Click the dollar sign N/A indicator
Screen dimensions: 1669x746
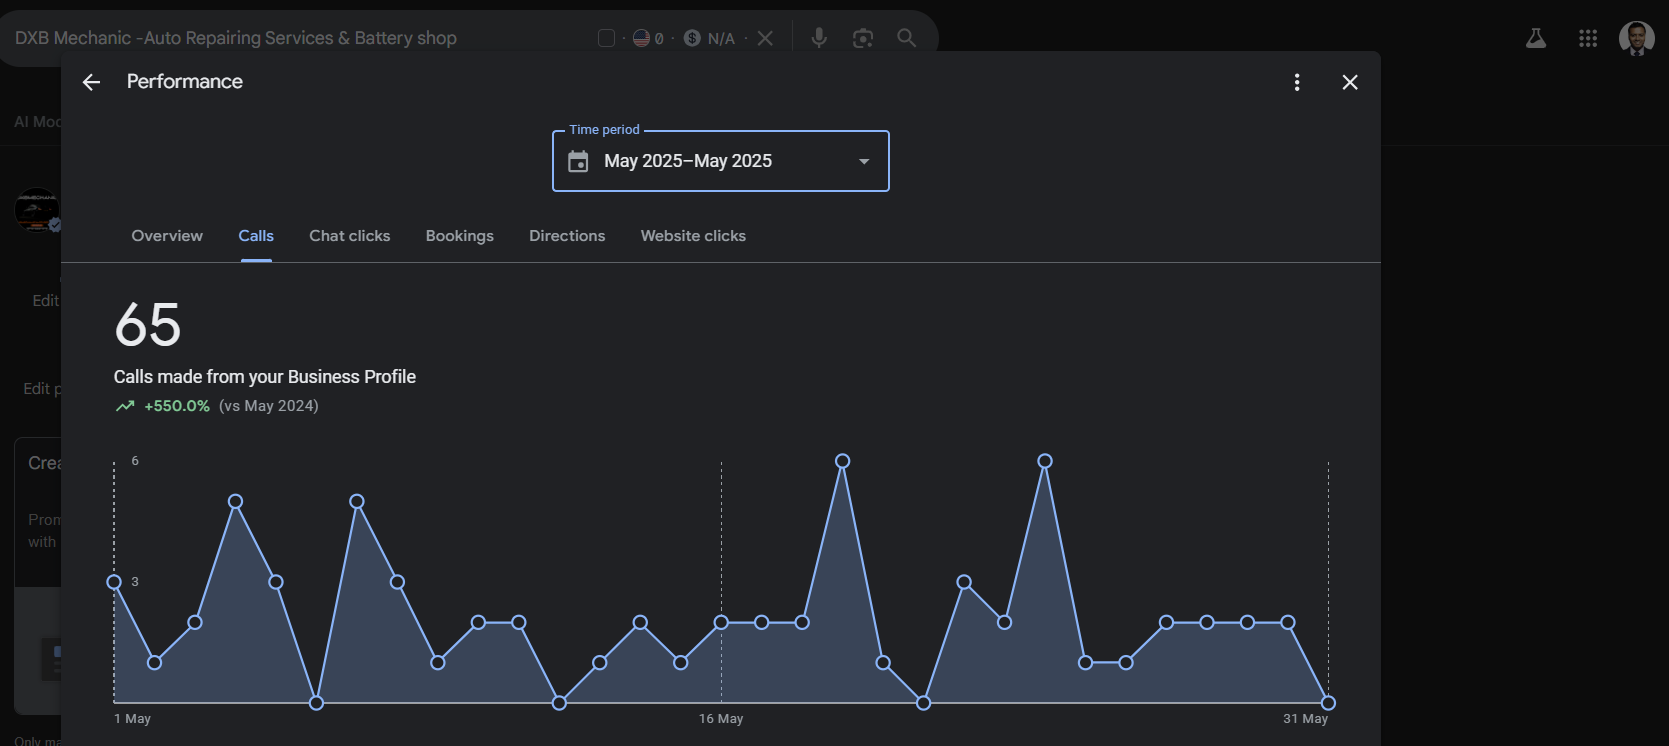pyautogui.click(x=709, y=38)
